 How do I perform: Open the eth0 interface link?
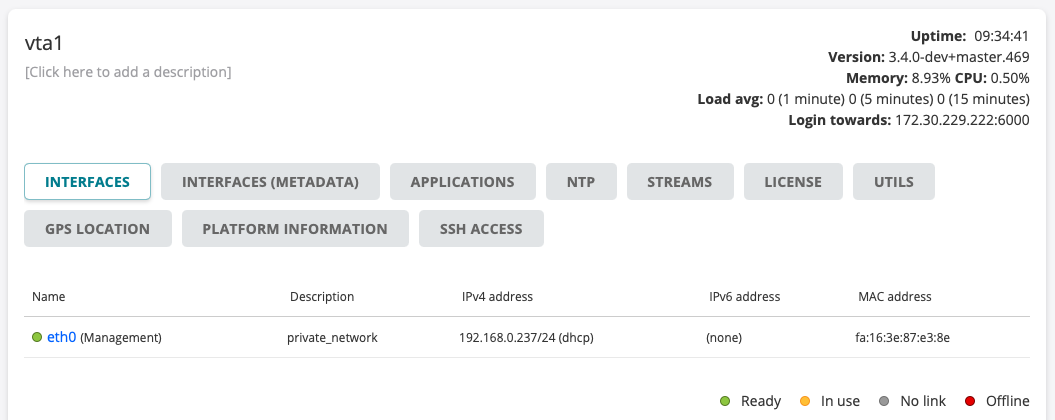[62, 338]
